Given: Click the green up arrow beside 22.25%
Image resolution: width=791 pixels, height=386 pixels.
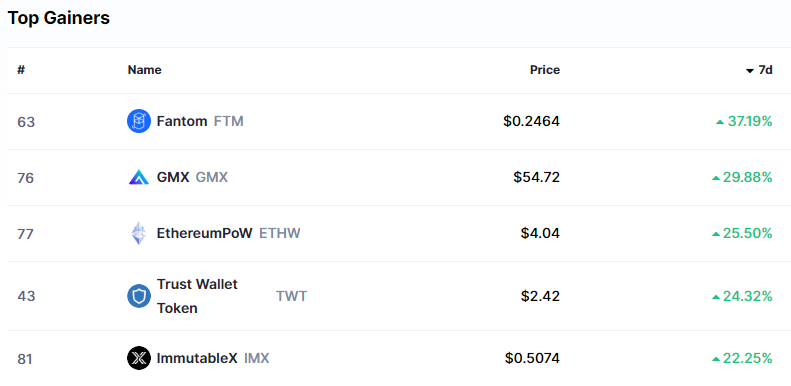Looking at the screenshot, I should coord(716,359).
